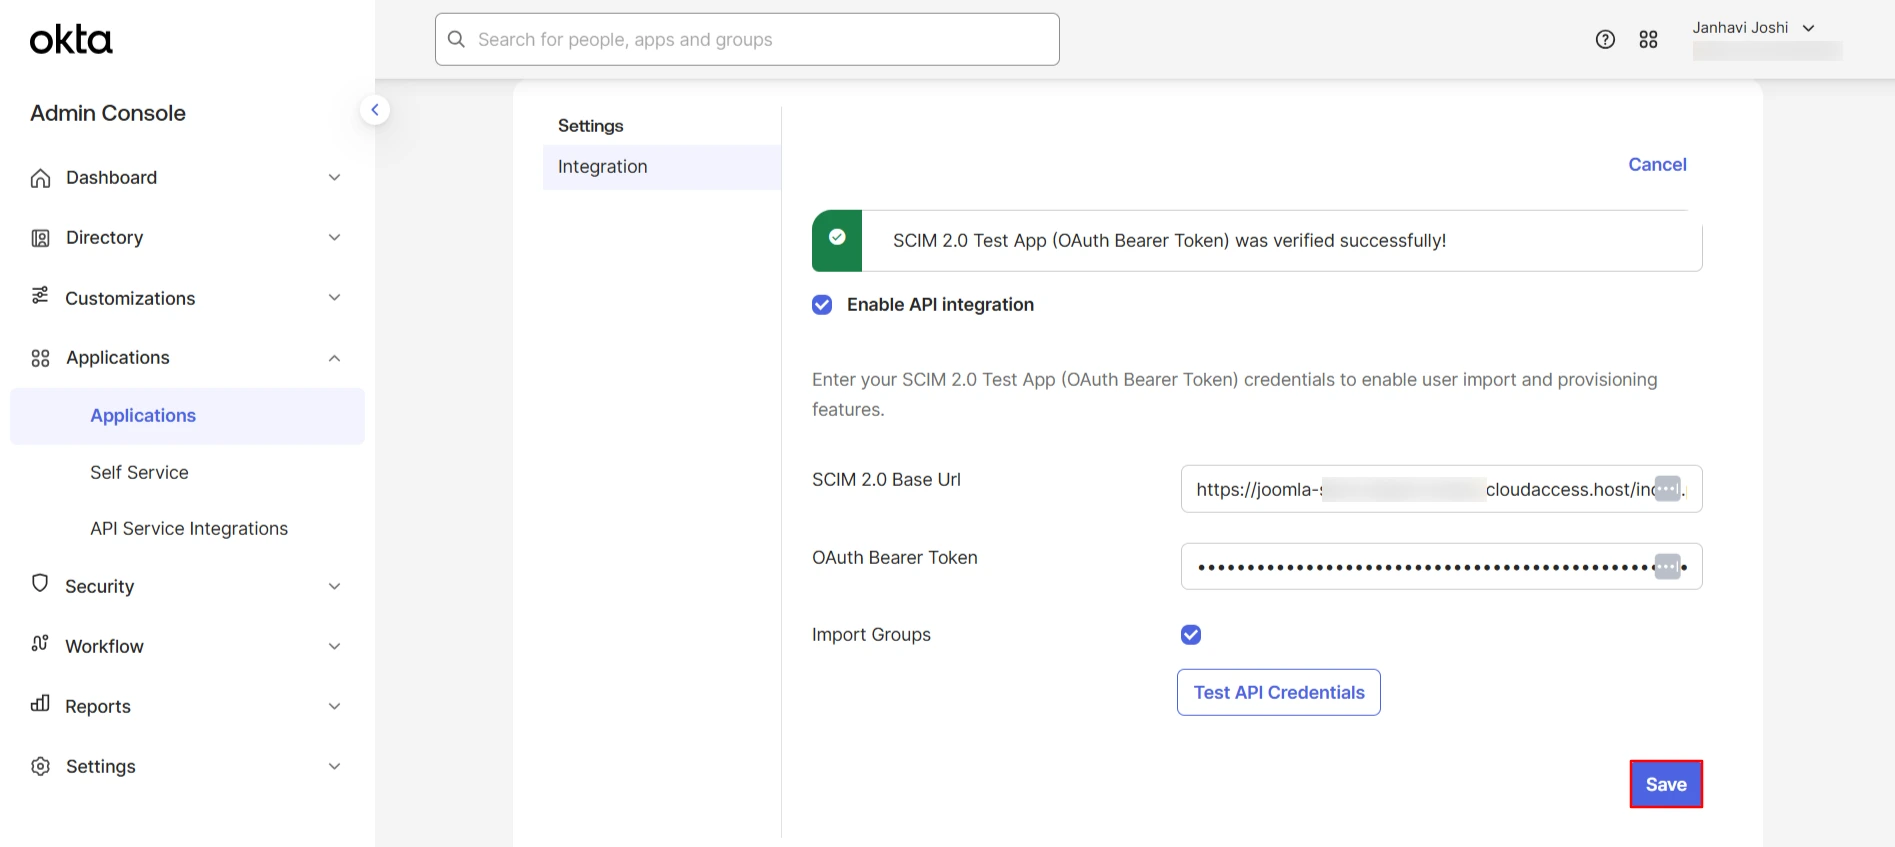Expand the Security menu chevron
The image size is (1895, 847).
click(335, 586)
